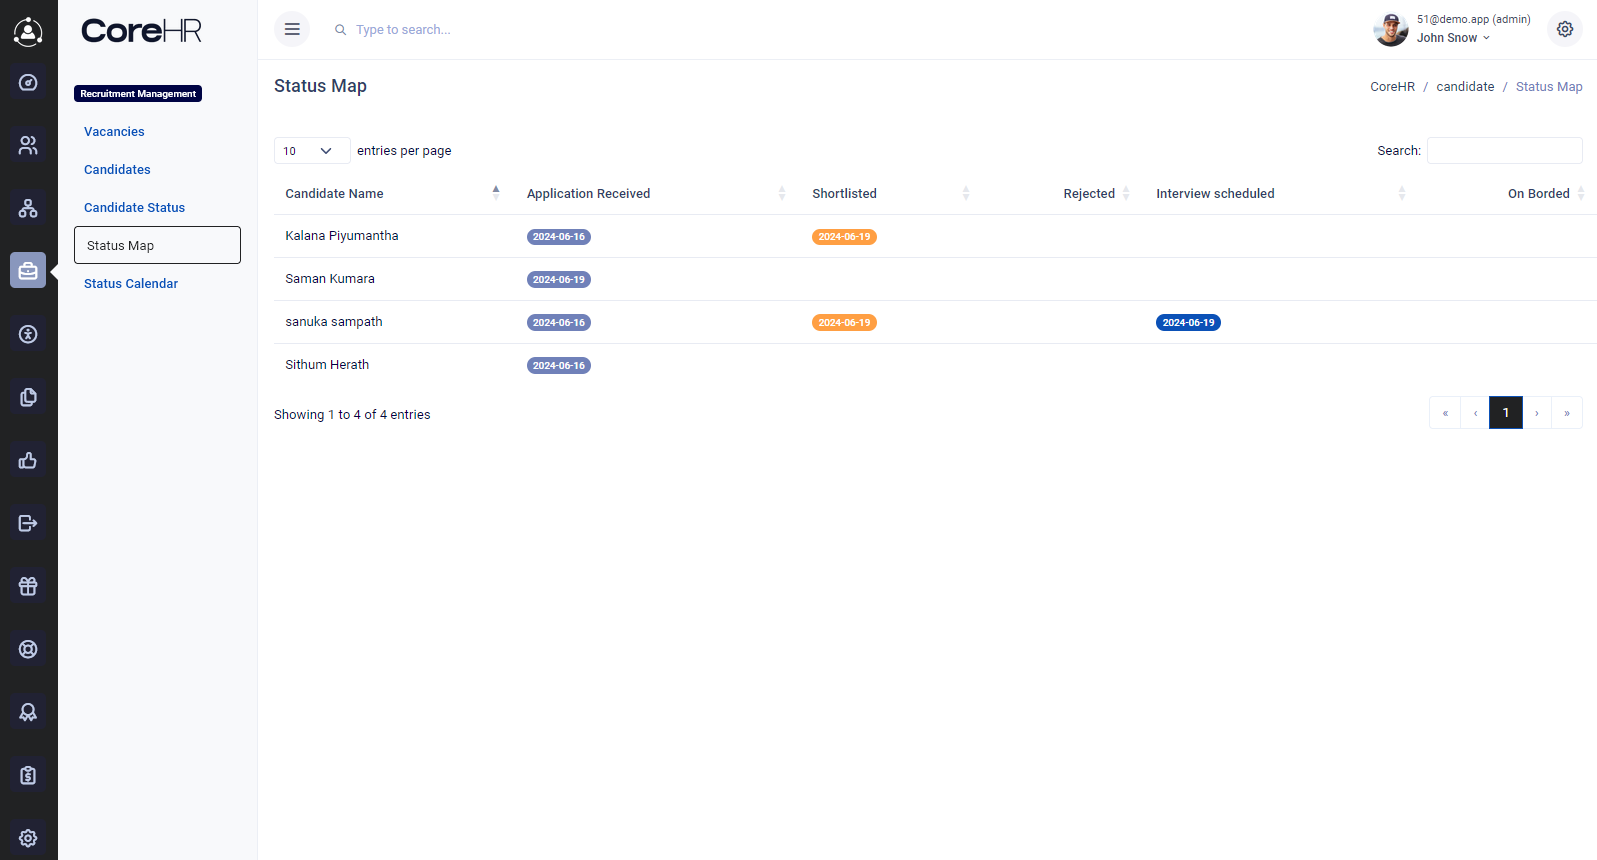Click the award ribbon icon in sidebar

coord(28,712)
